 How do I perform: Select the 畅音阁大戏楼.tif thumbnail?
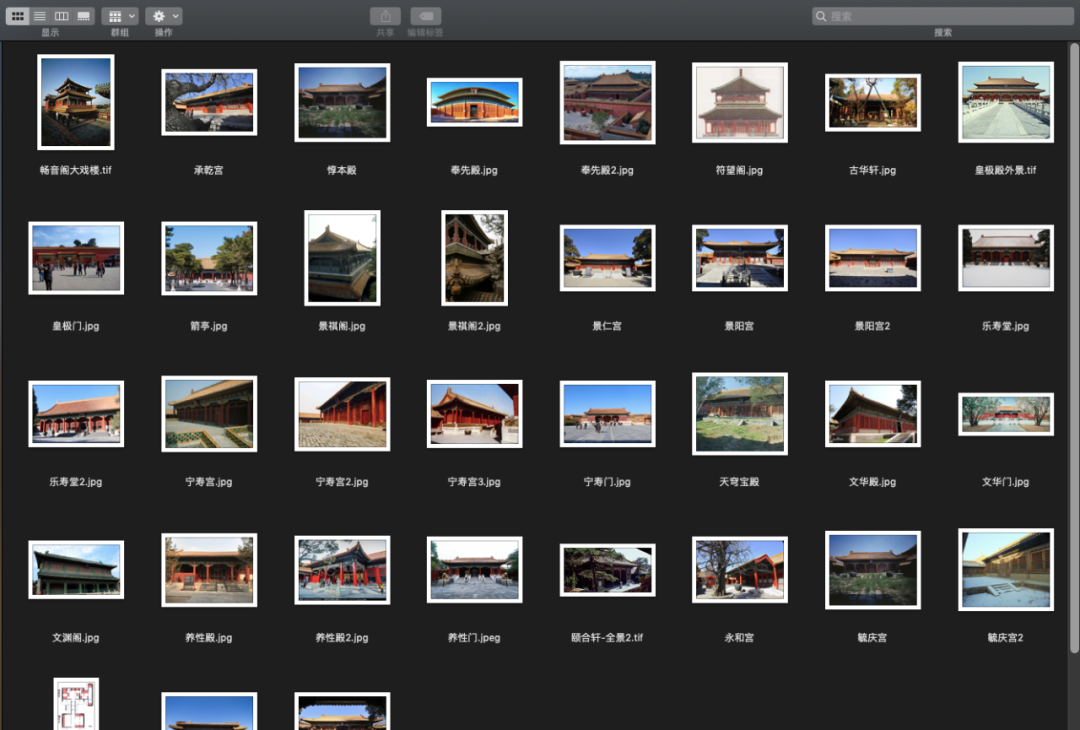pyautogui.click(x=76, y=102)
